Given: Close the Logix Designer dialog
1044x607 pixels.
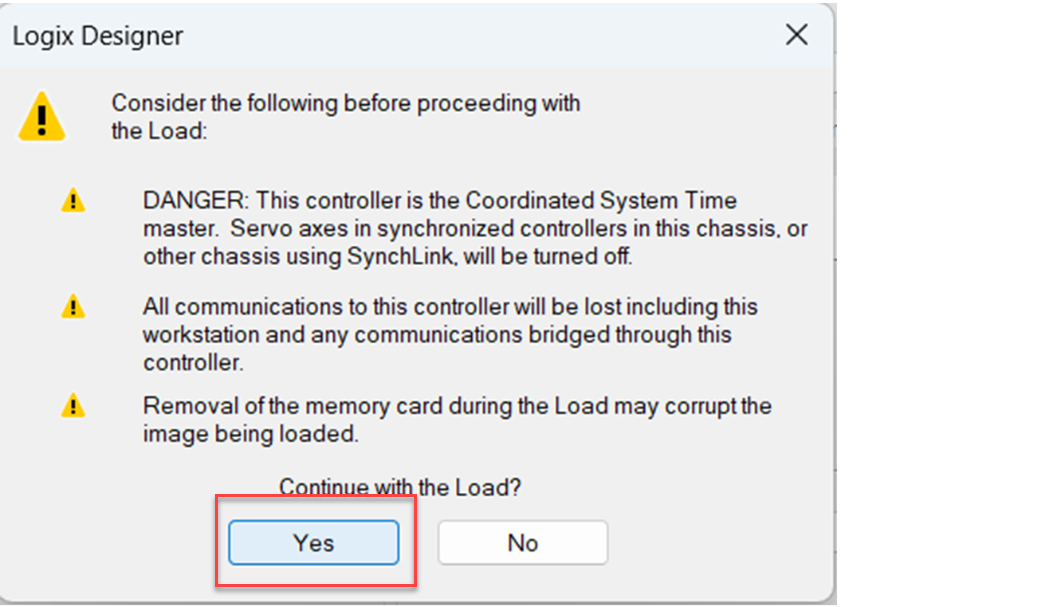Looking at the screenshot, I should coord(796,36).
